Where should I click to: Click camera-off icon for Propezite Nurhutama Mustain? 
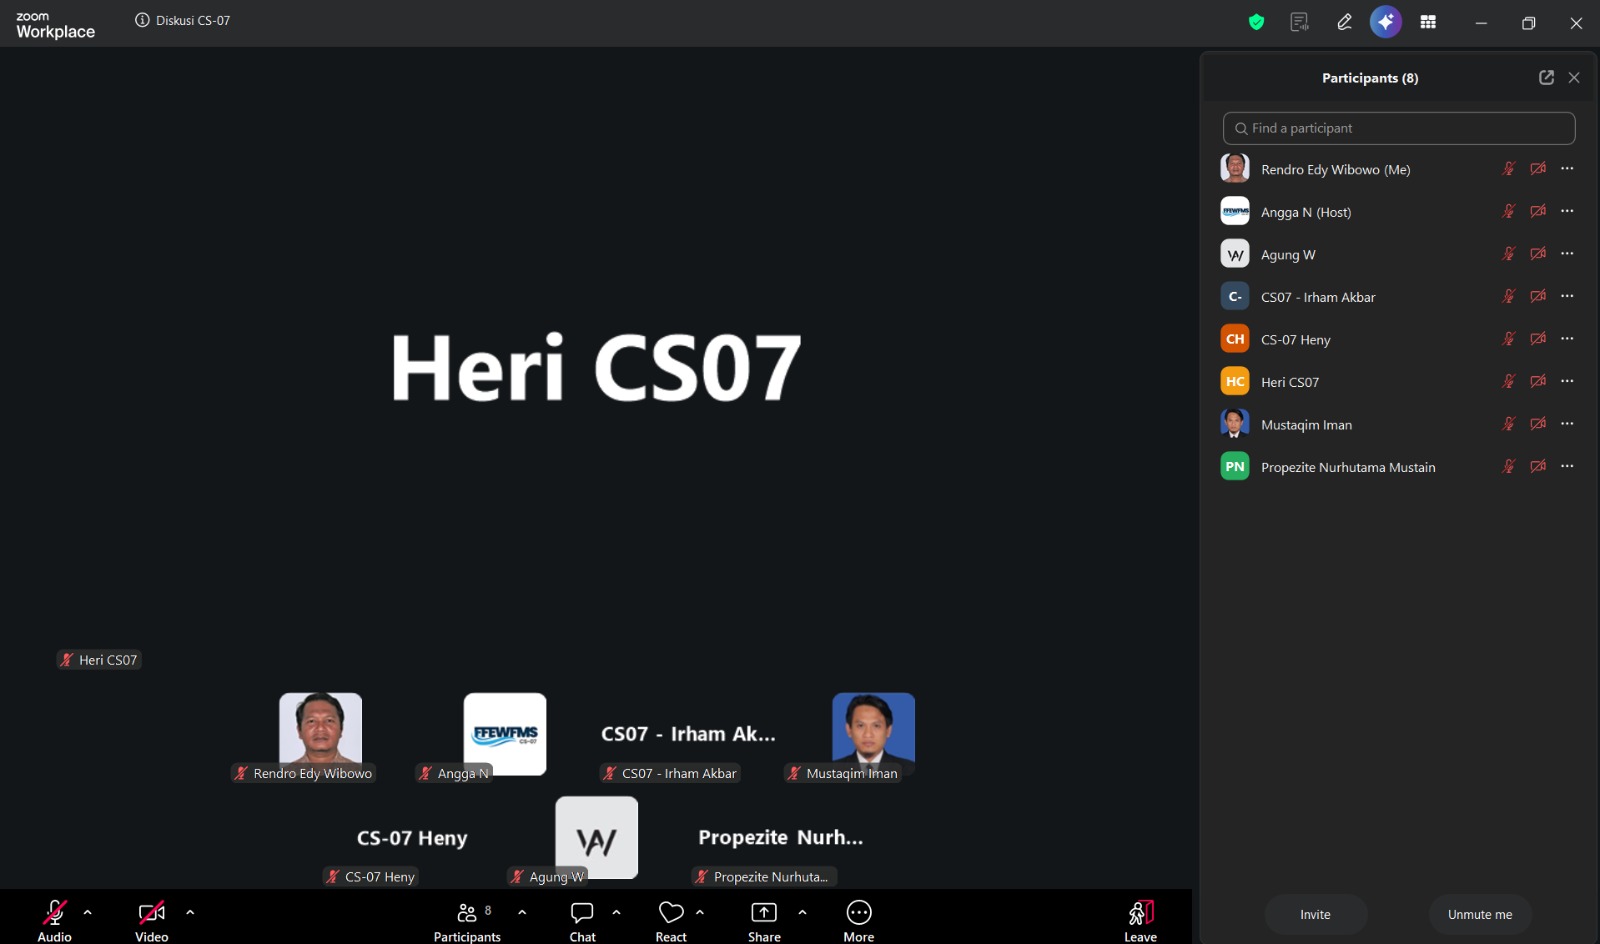[x=1538, y=466]
